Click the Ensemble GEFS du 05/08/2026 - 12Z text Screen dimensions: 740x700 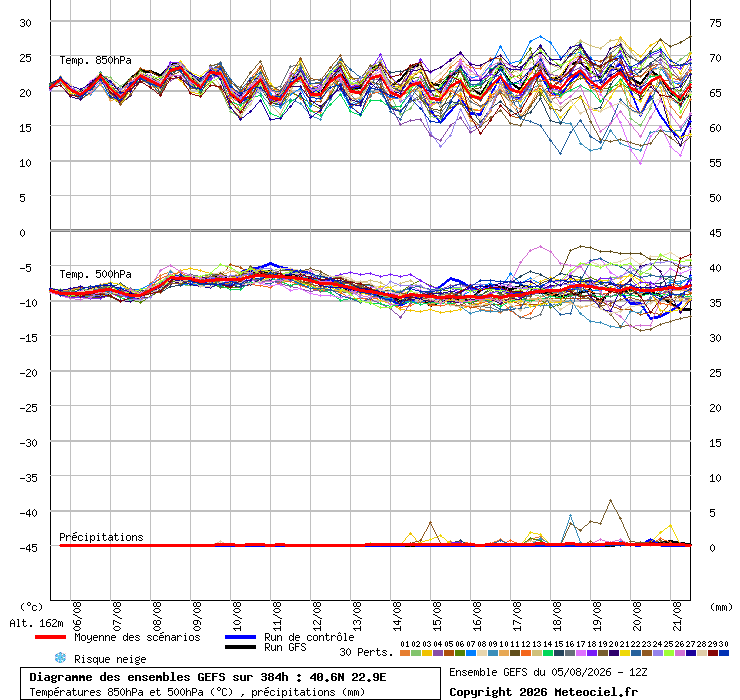(548, 672)
